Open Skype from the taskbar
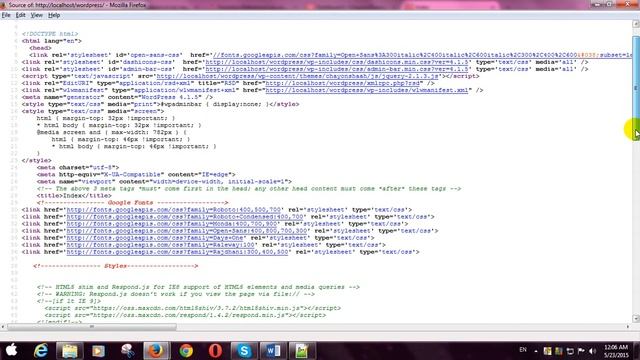Image resolution: width=640 pixels, height=360 pixels. coord(244,351)
